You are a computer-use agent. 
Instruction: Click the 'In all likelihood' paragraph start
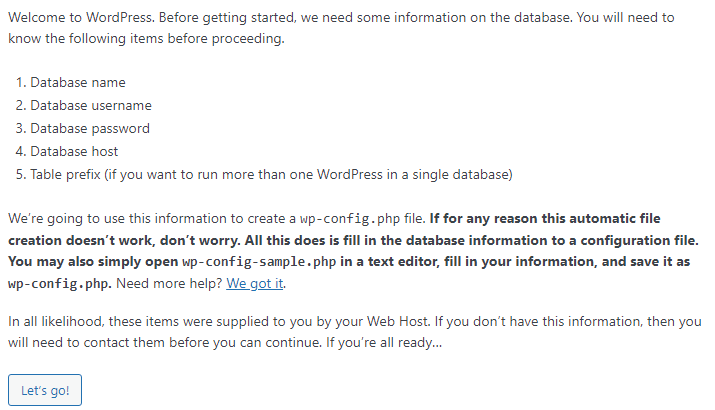55,322
